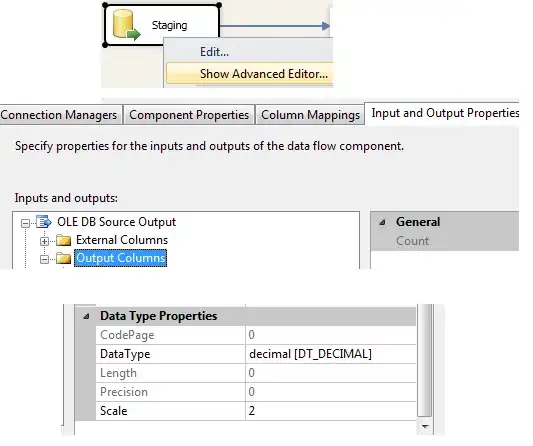Image resolution: width=533 pixels, height=446 pixels.
Task: Open the Component Properties tab
Action: click(189, 115)
